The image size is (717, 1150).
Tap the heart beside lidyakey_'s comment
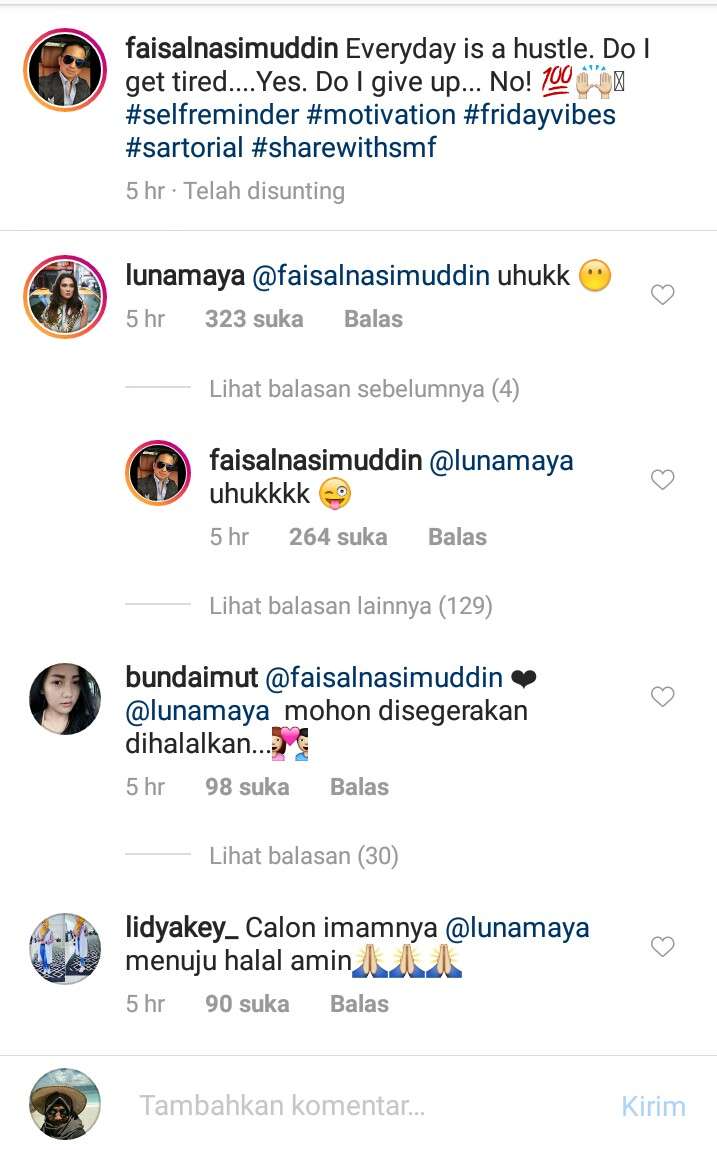[663, 947]
